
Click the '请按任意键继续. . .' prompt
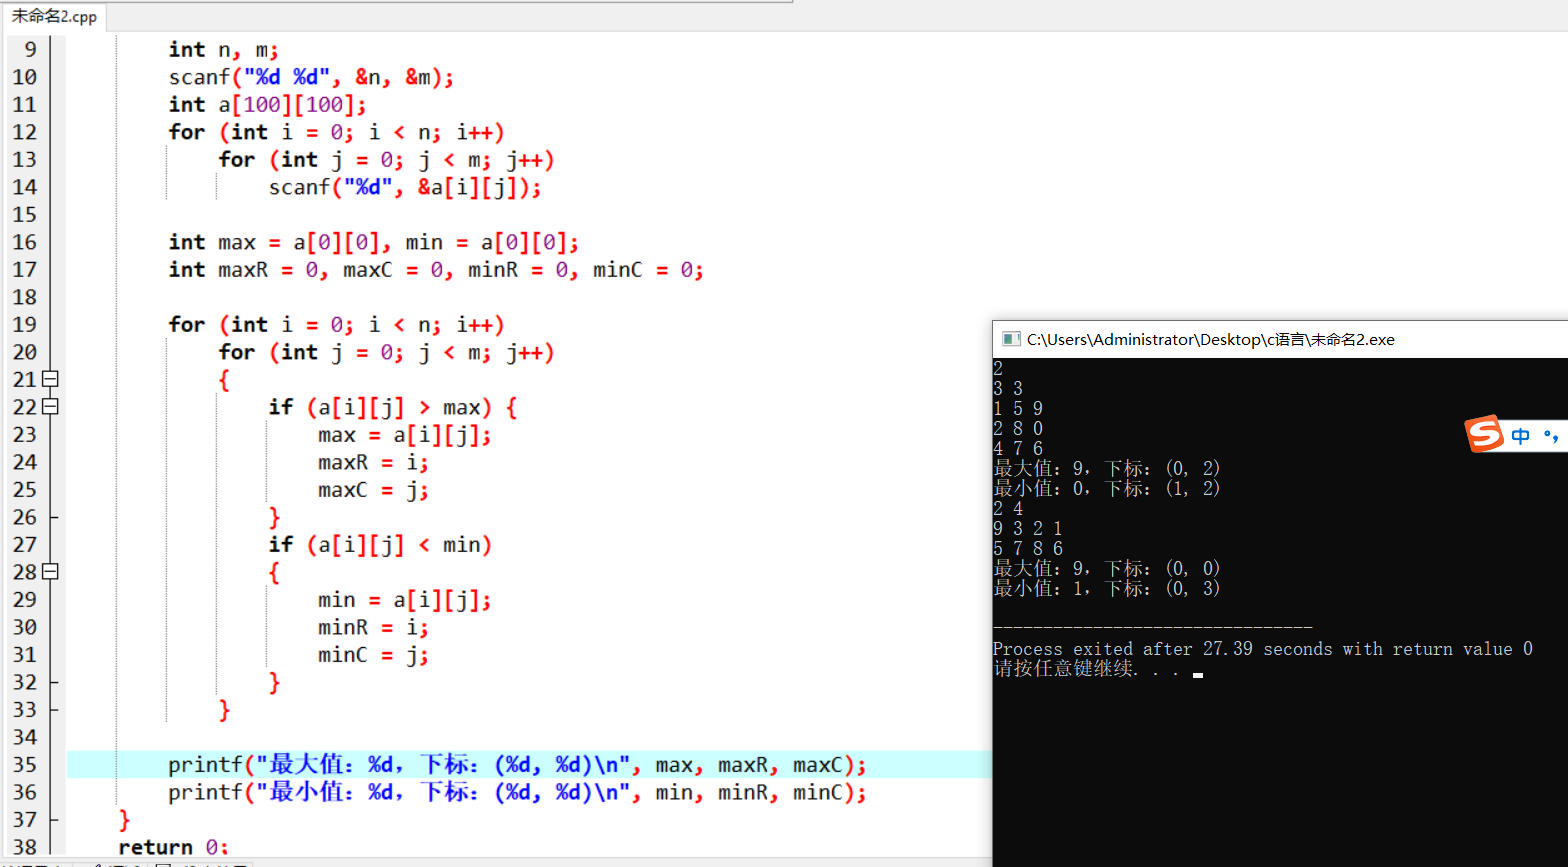coord(1086,669)
